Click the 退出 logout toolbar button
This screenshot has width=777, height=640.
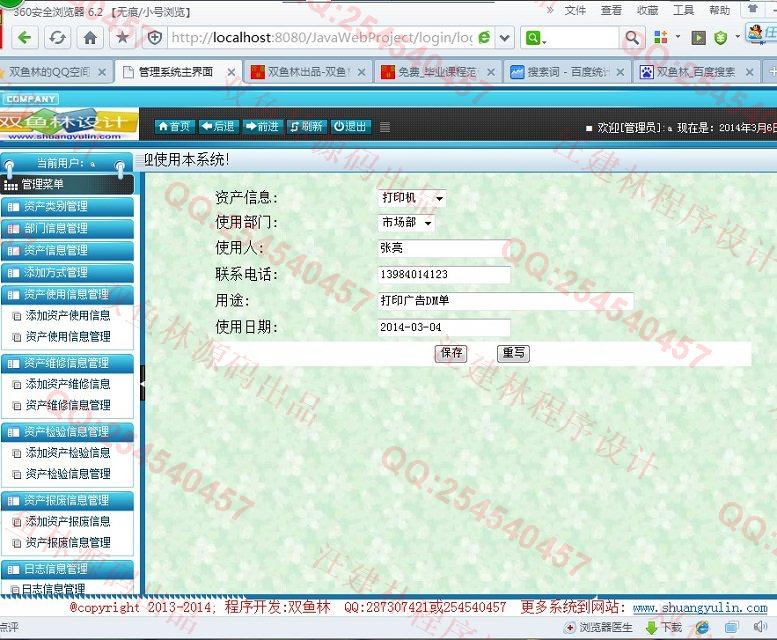(x=351, y=127)
